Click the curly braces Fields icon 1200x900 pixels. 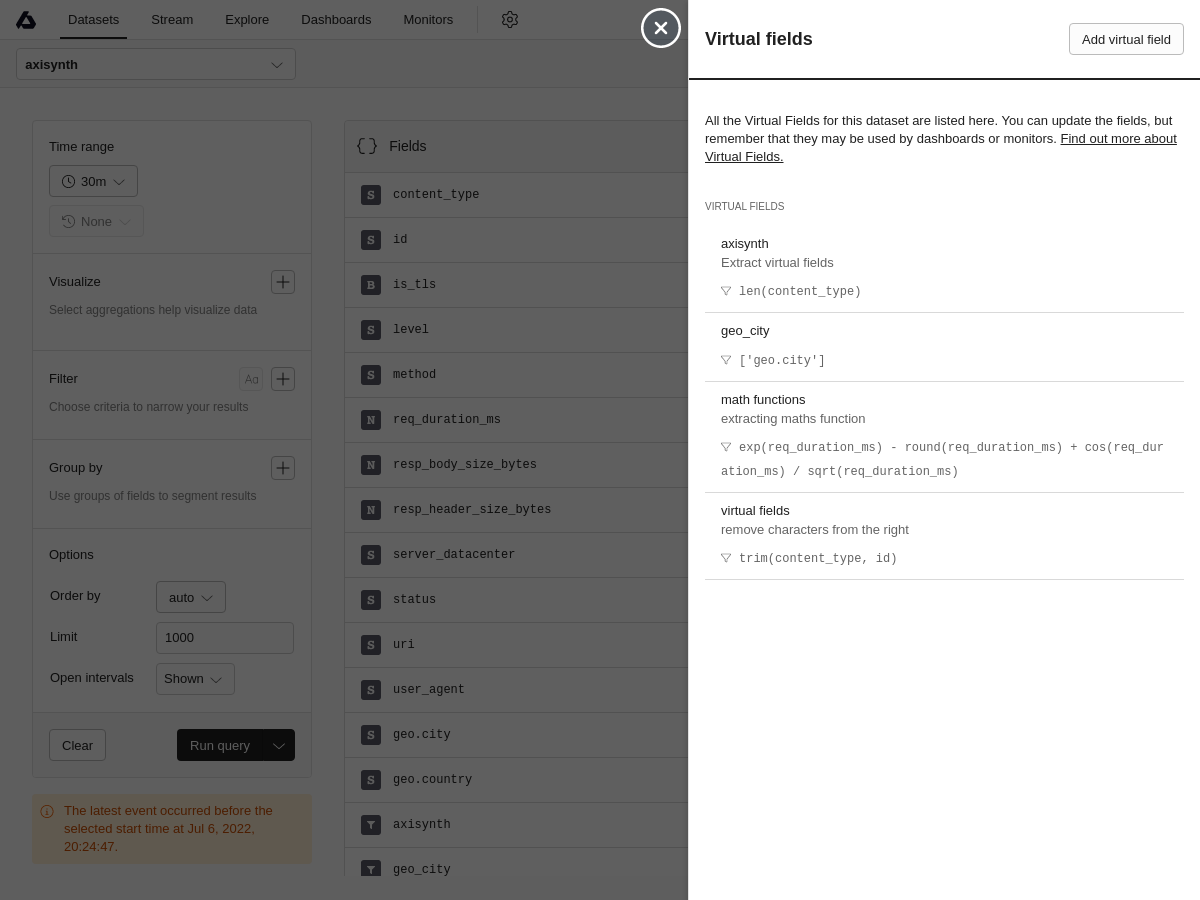tap(367, 146)
